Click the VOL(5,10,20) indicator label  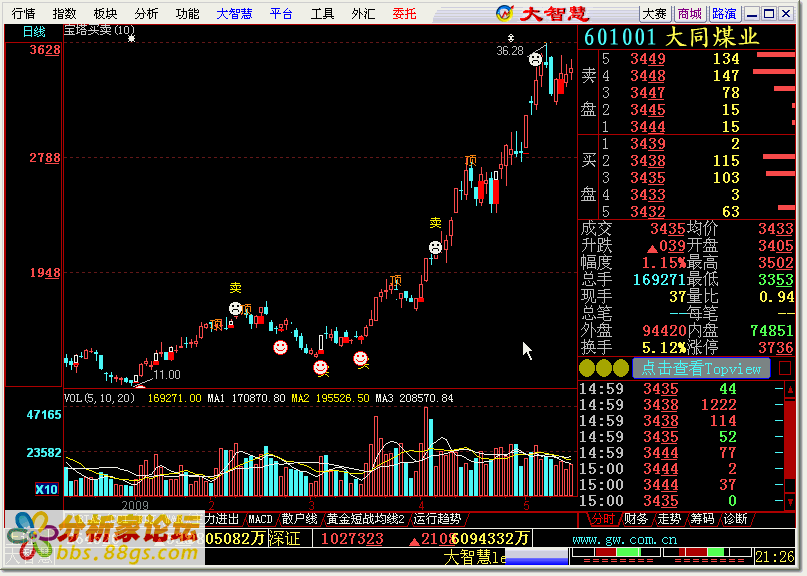point(99,398)
